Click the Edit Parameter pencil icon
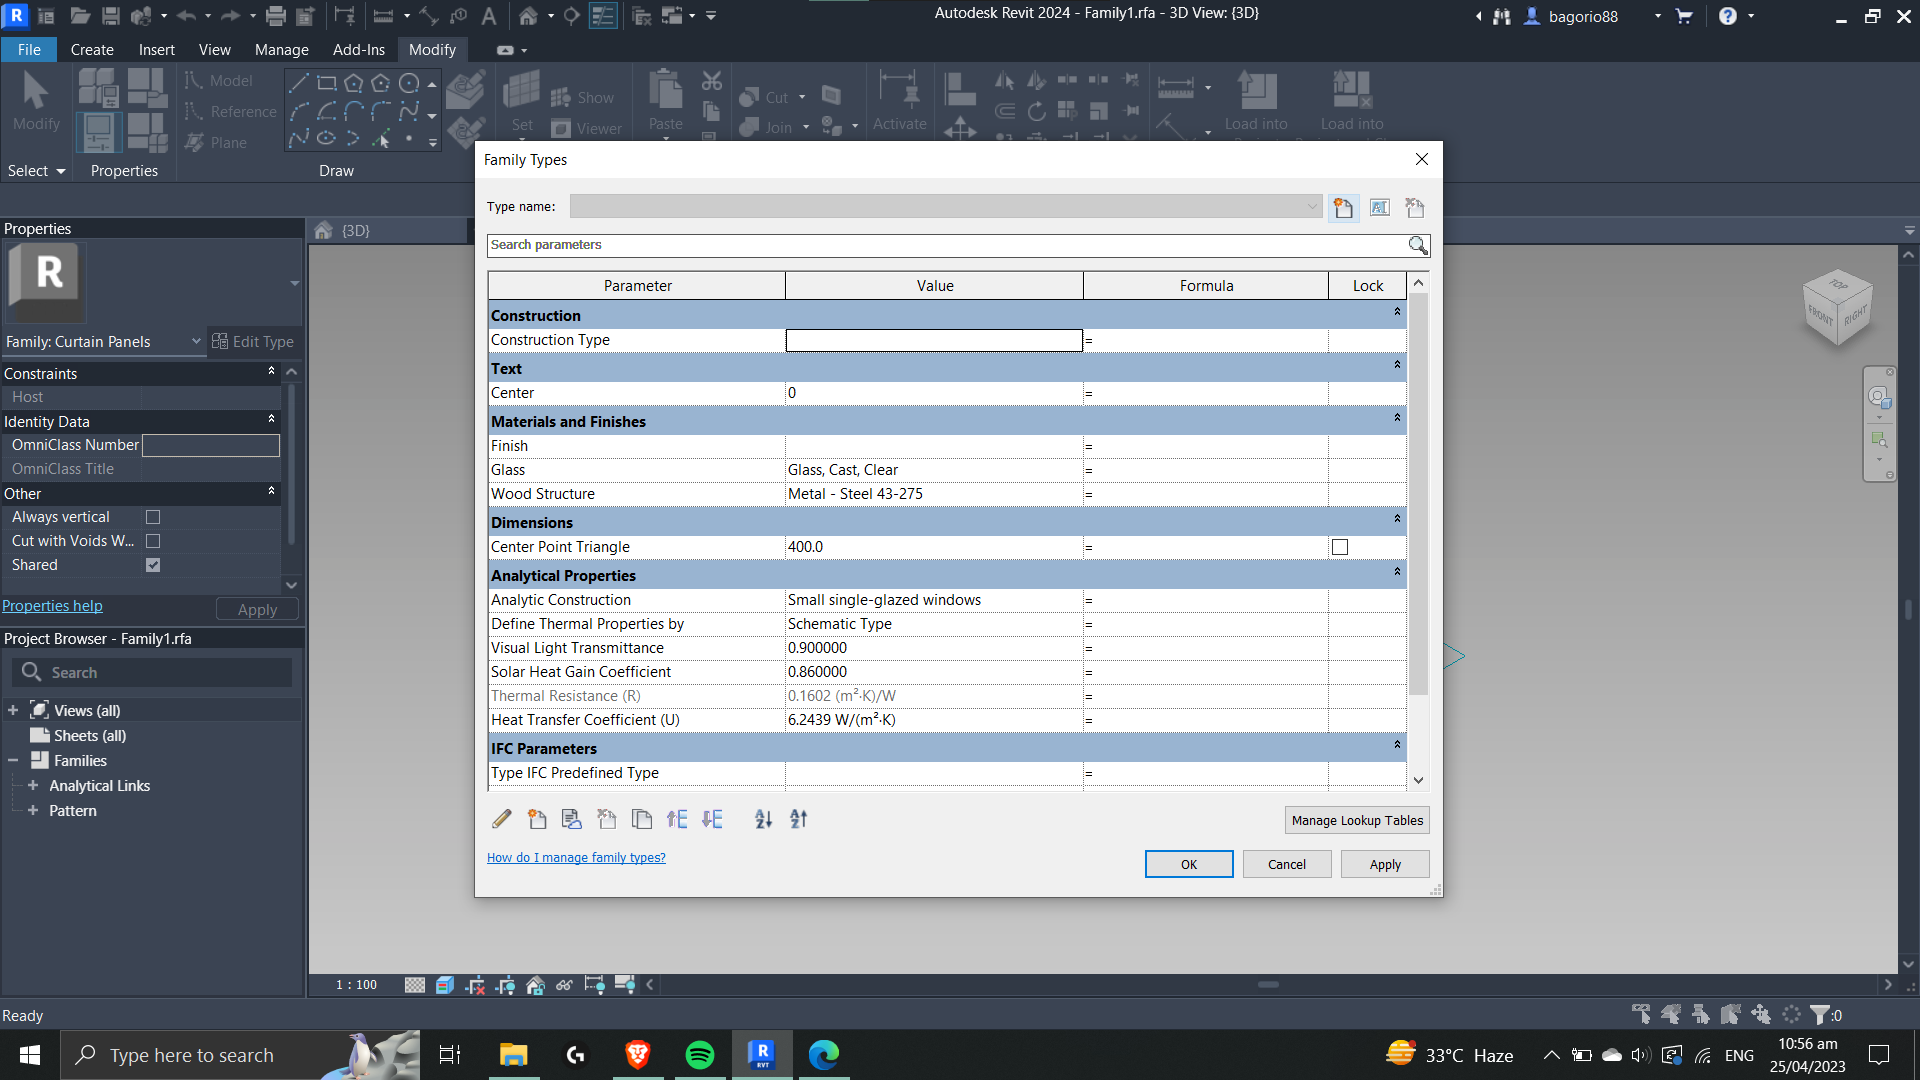 coord(502,819)
